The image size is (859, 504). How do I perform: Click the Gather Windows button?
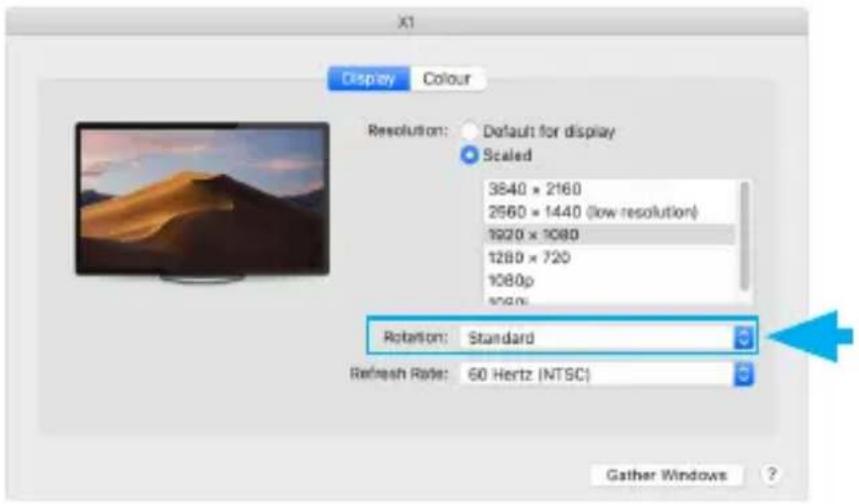pos(666,474)
